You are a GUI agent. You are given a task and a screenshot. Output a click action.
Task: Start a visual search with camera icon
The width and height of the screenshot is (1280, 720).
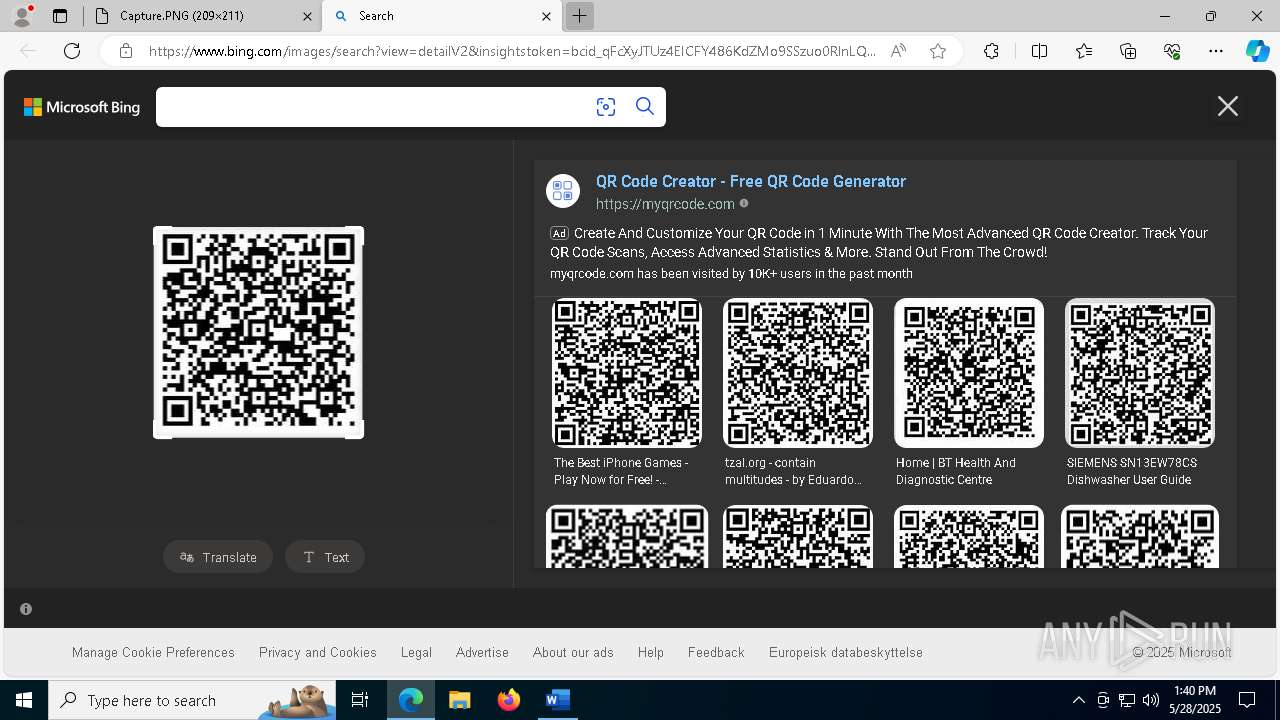[x=606, y=107]
